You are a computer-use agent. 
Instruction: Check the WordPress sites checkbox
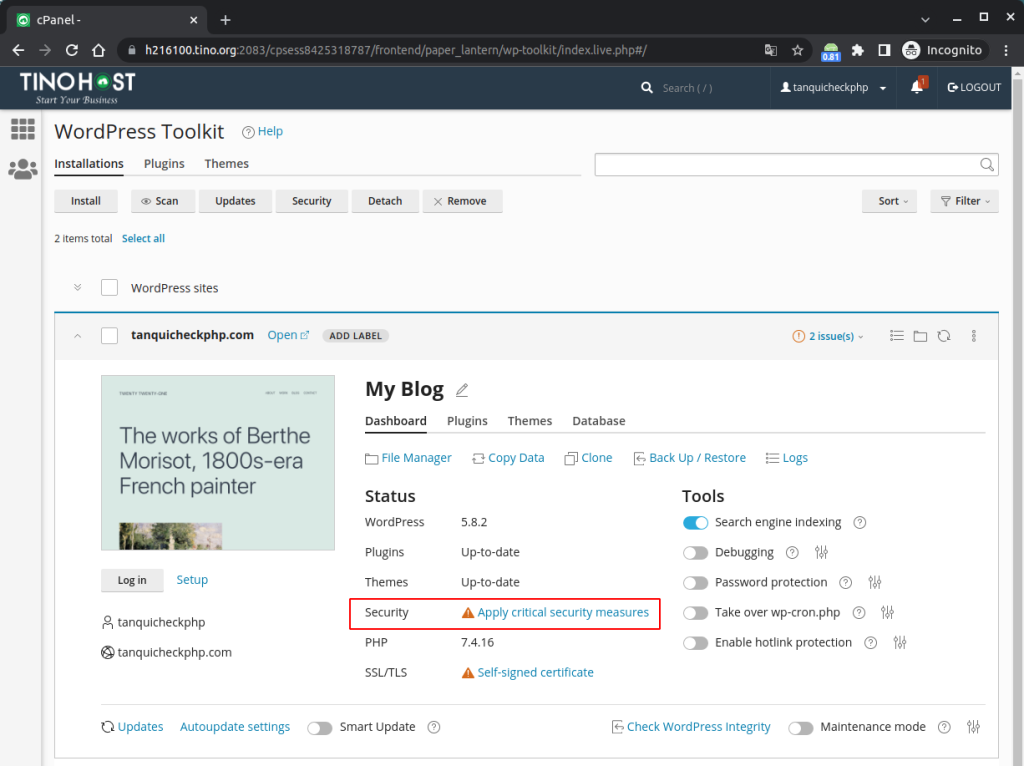[109, 287]
